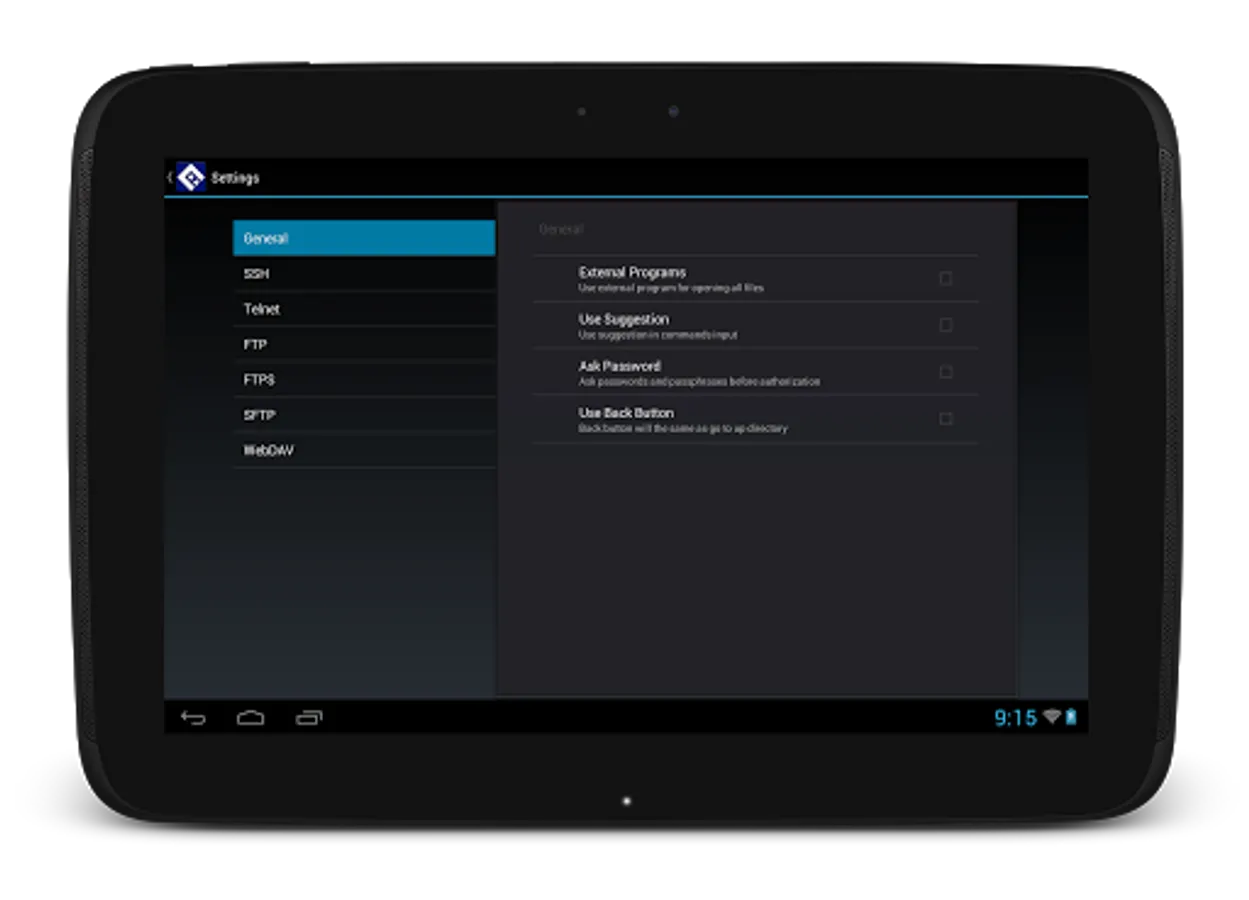Tap the Android home navigation button
The height and width of the screenshot is (900, 1249).
pos(250,717)
